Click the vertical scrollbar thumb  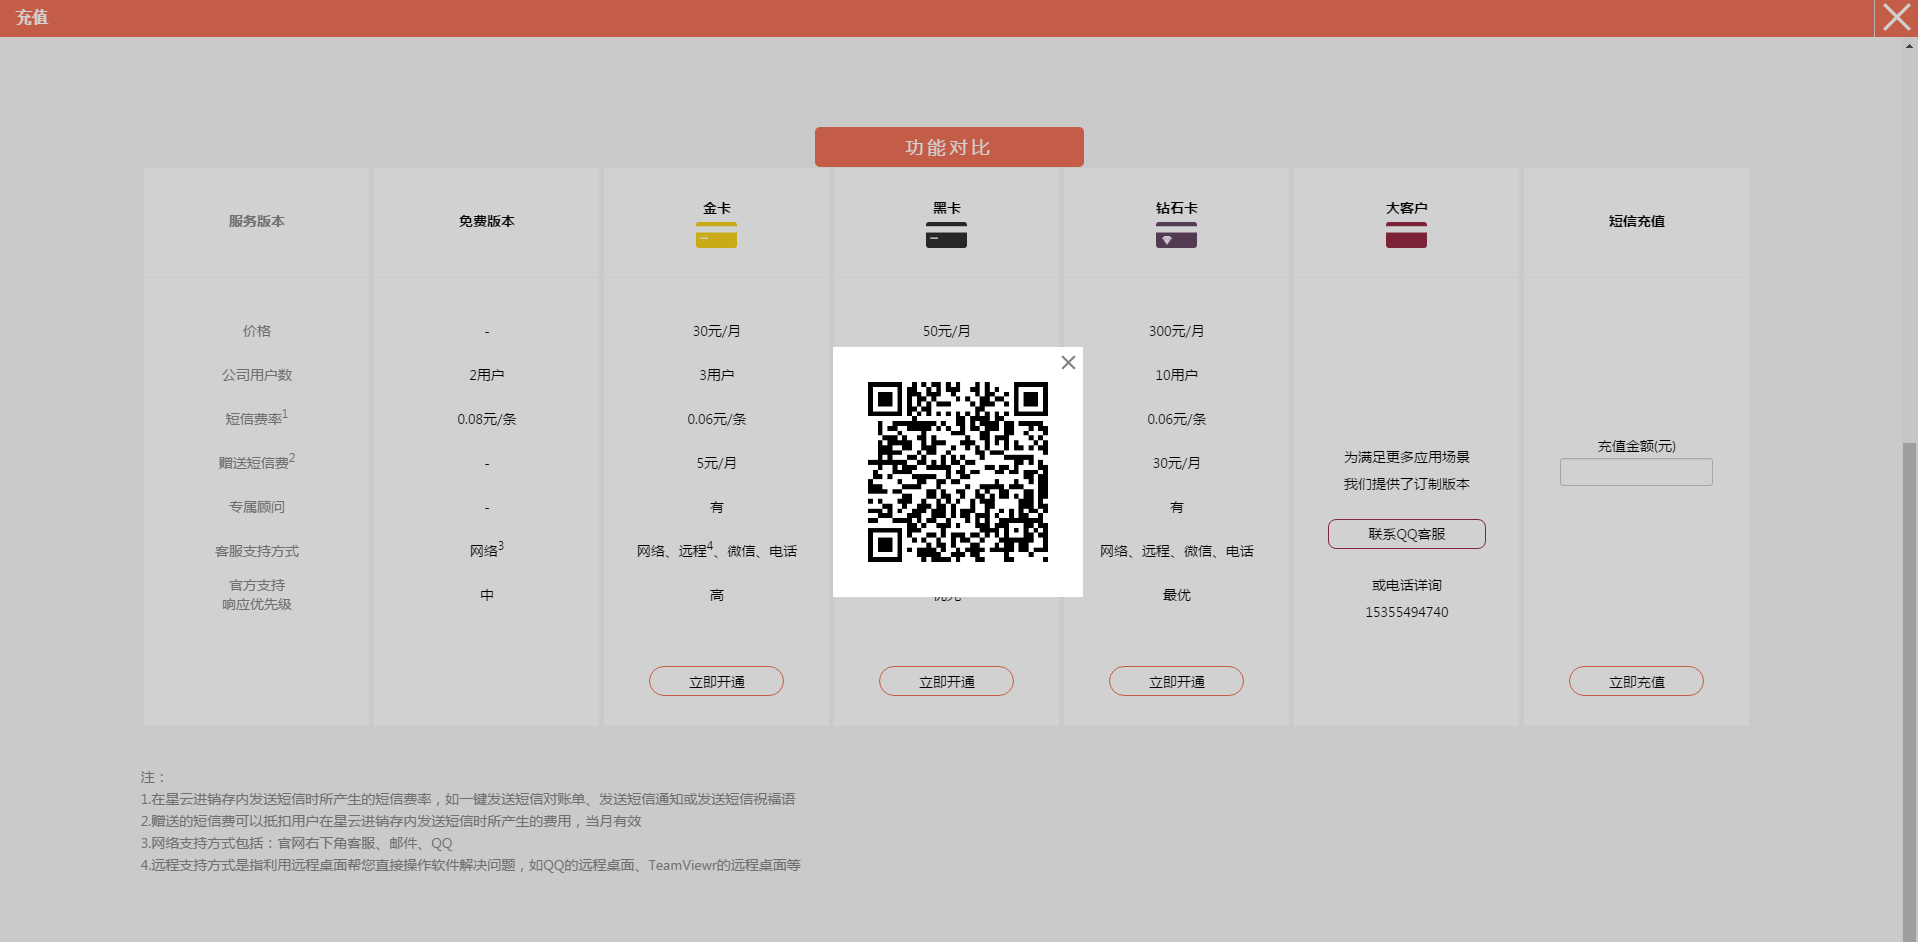pos(1909,690)
